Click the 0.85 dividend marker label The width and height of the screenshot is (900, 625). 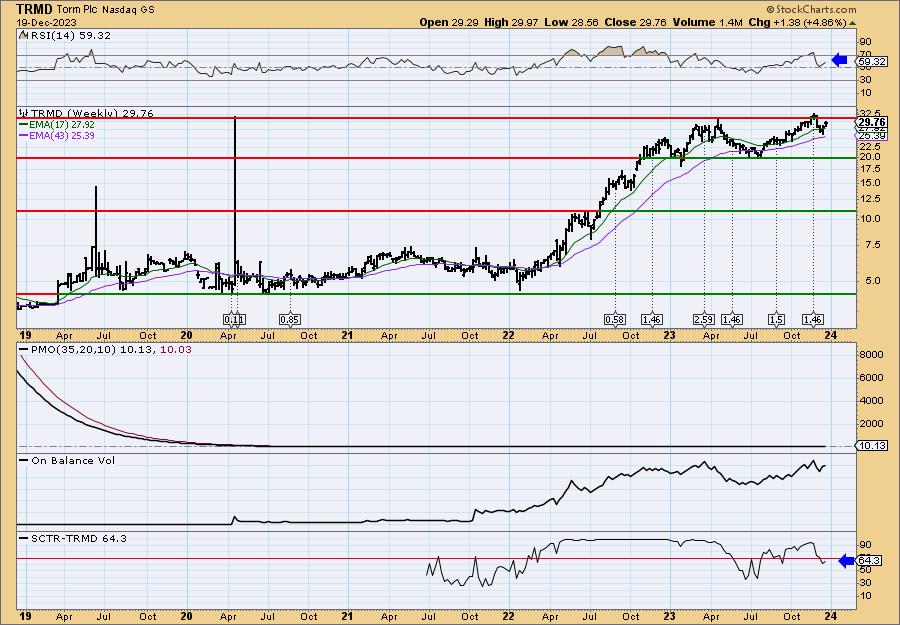click(x=289, y=319)
